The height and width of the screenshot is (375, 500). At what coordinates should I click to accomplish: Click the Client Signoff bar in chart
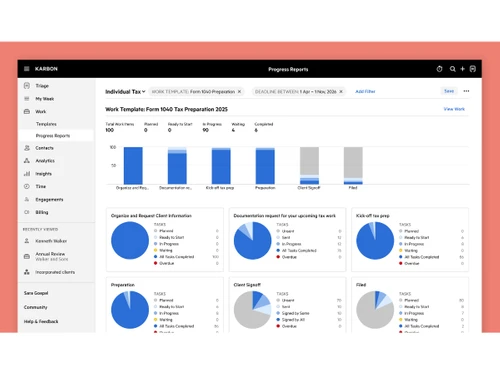pos(309,165)
